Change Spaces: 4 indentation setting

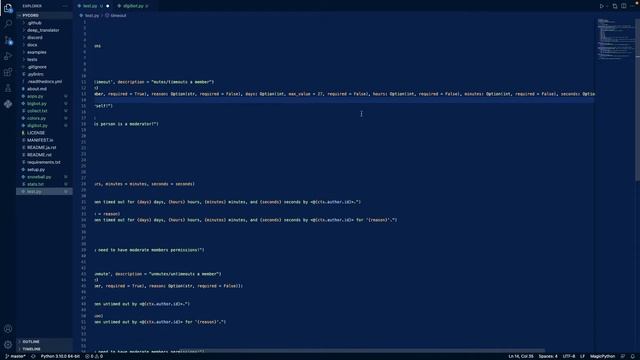tap(548, 356)
